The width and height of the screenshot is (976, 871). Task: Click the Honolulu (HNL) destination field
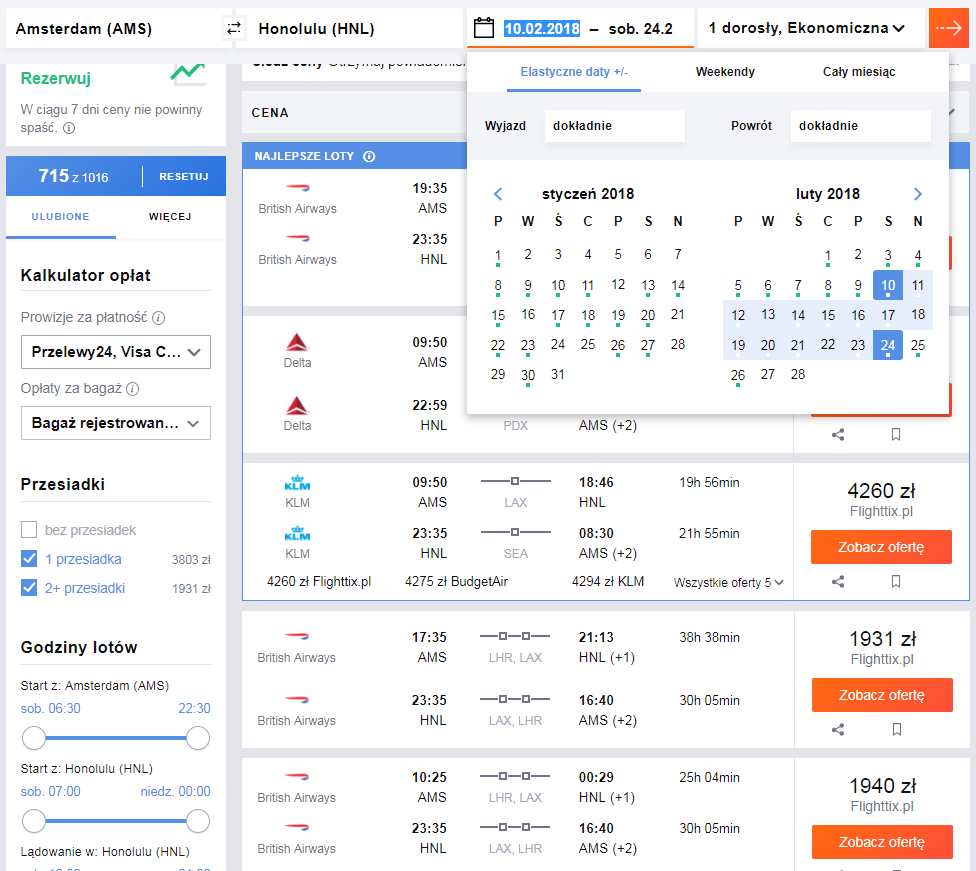coord(350,28)
